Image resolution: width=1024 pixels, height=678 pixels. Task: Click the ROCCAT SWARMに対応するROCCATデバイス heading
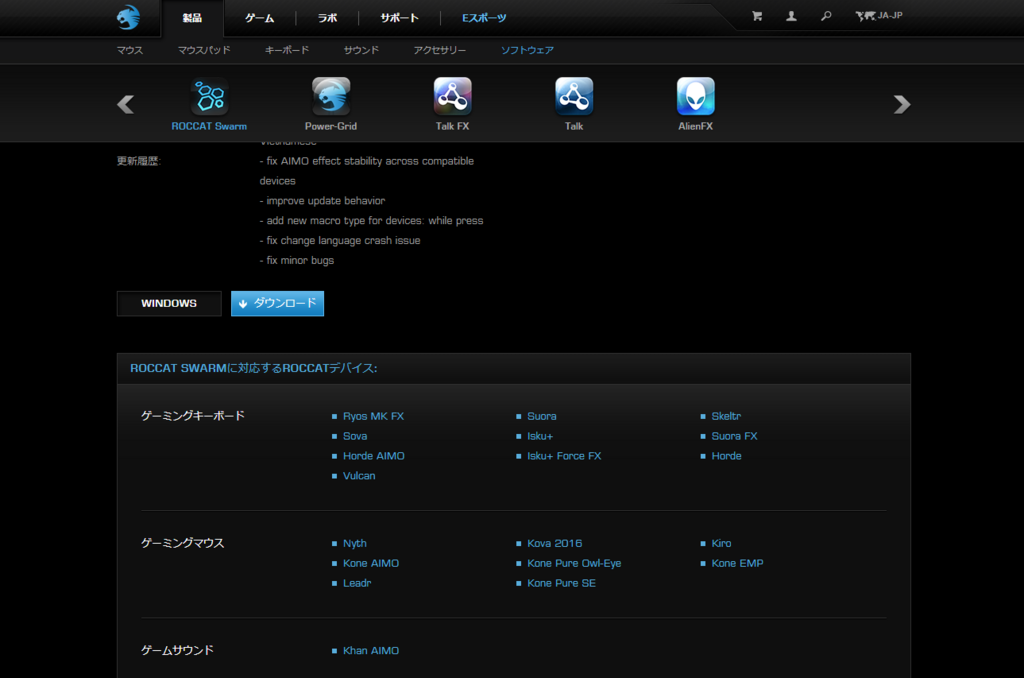[253, 368]
